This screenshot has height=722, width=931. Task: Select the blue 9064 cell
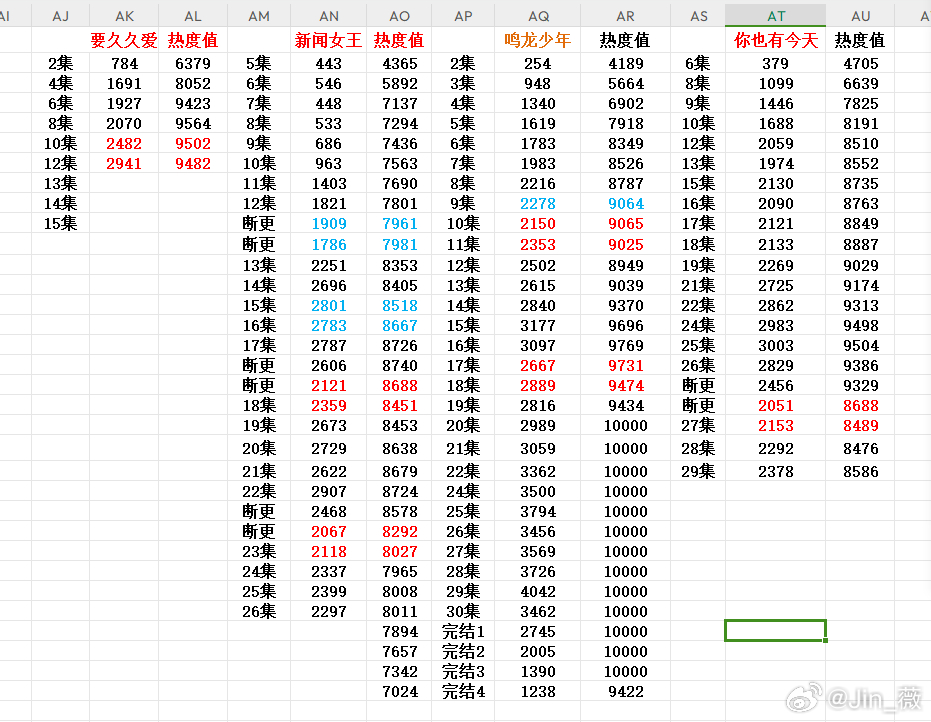click(626, 204)
